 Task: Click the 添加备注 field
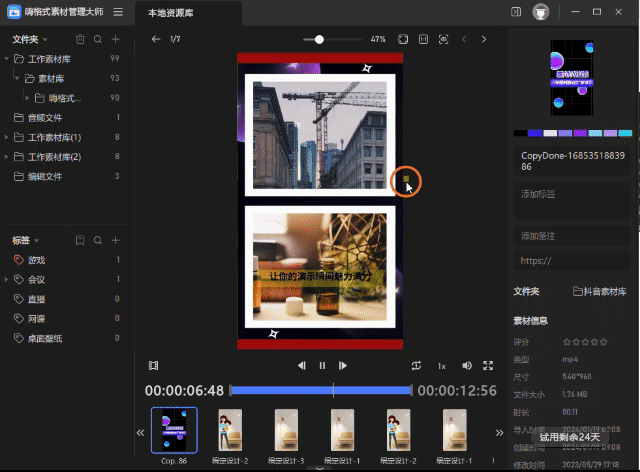(x=571, y=236)
